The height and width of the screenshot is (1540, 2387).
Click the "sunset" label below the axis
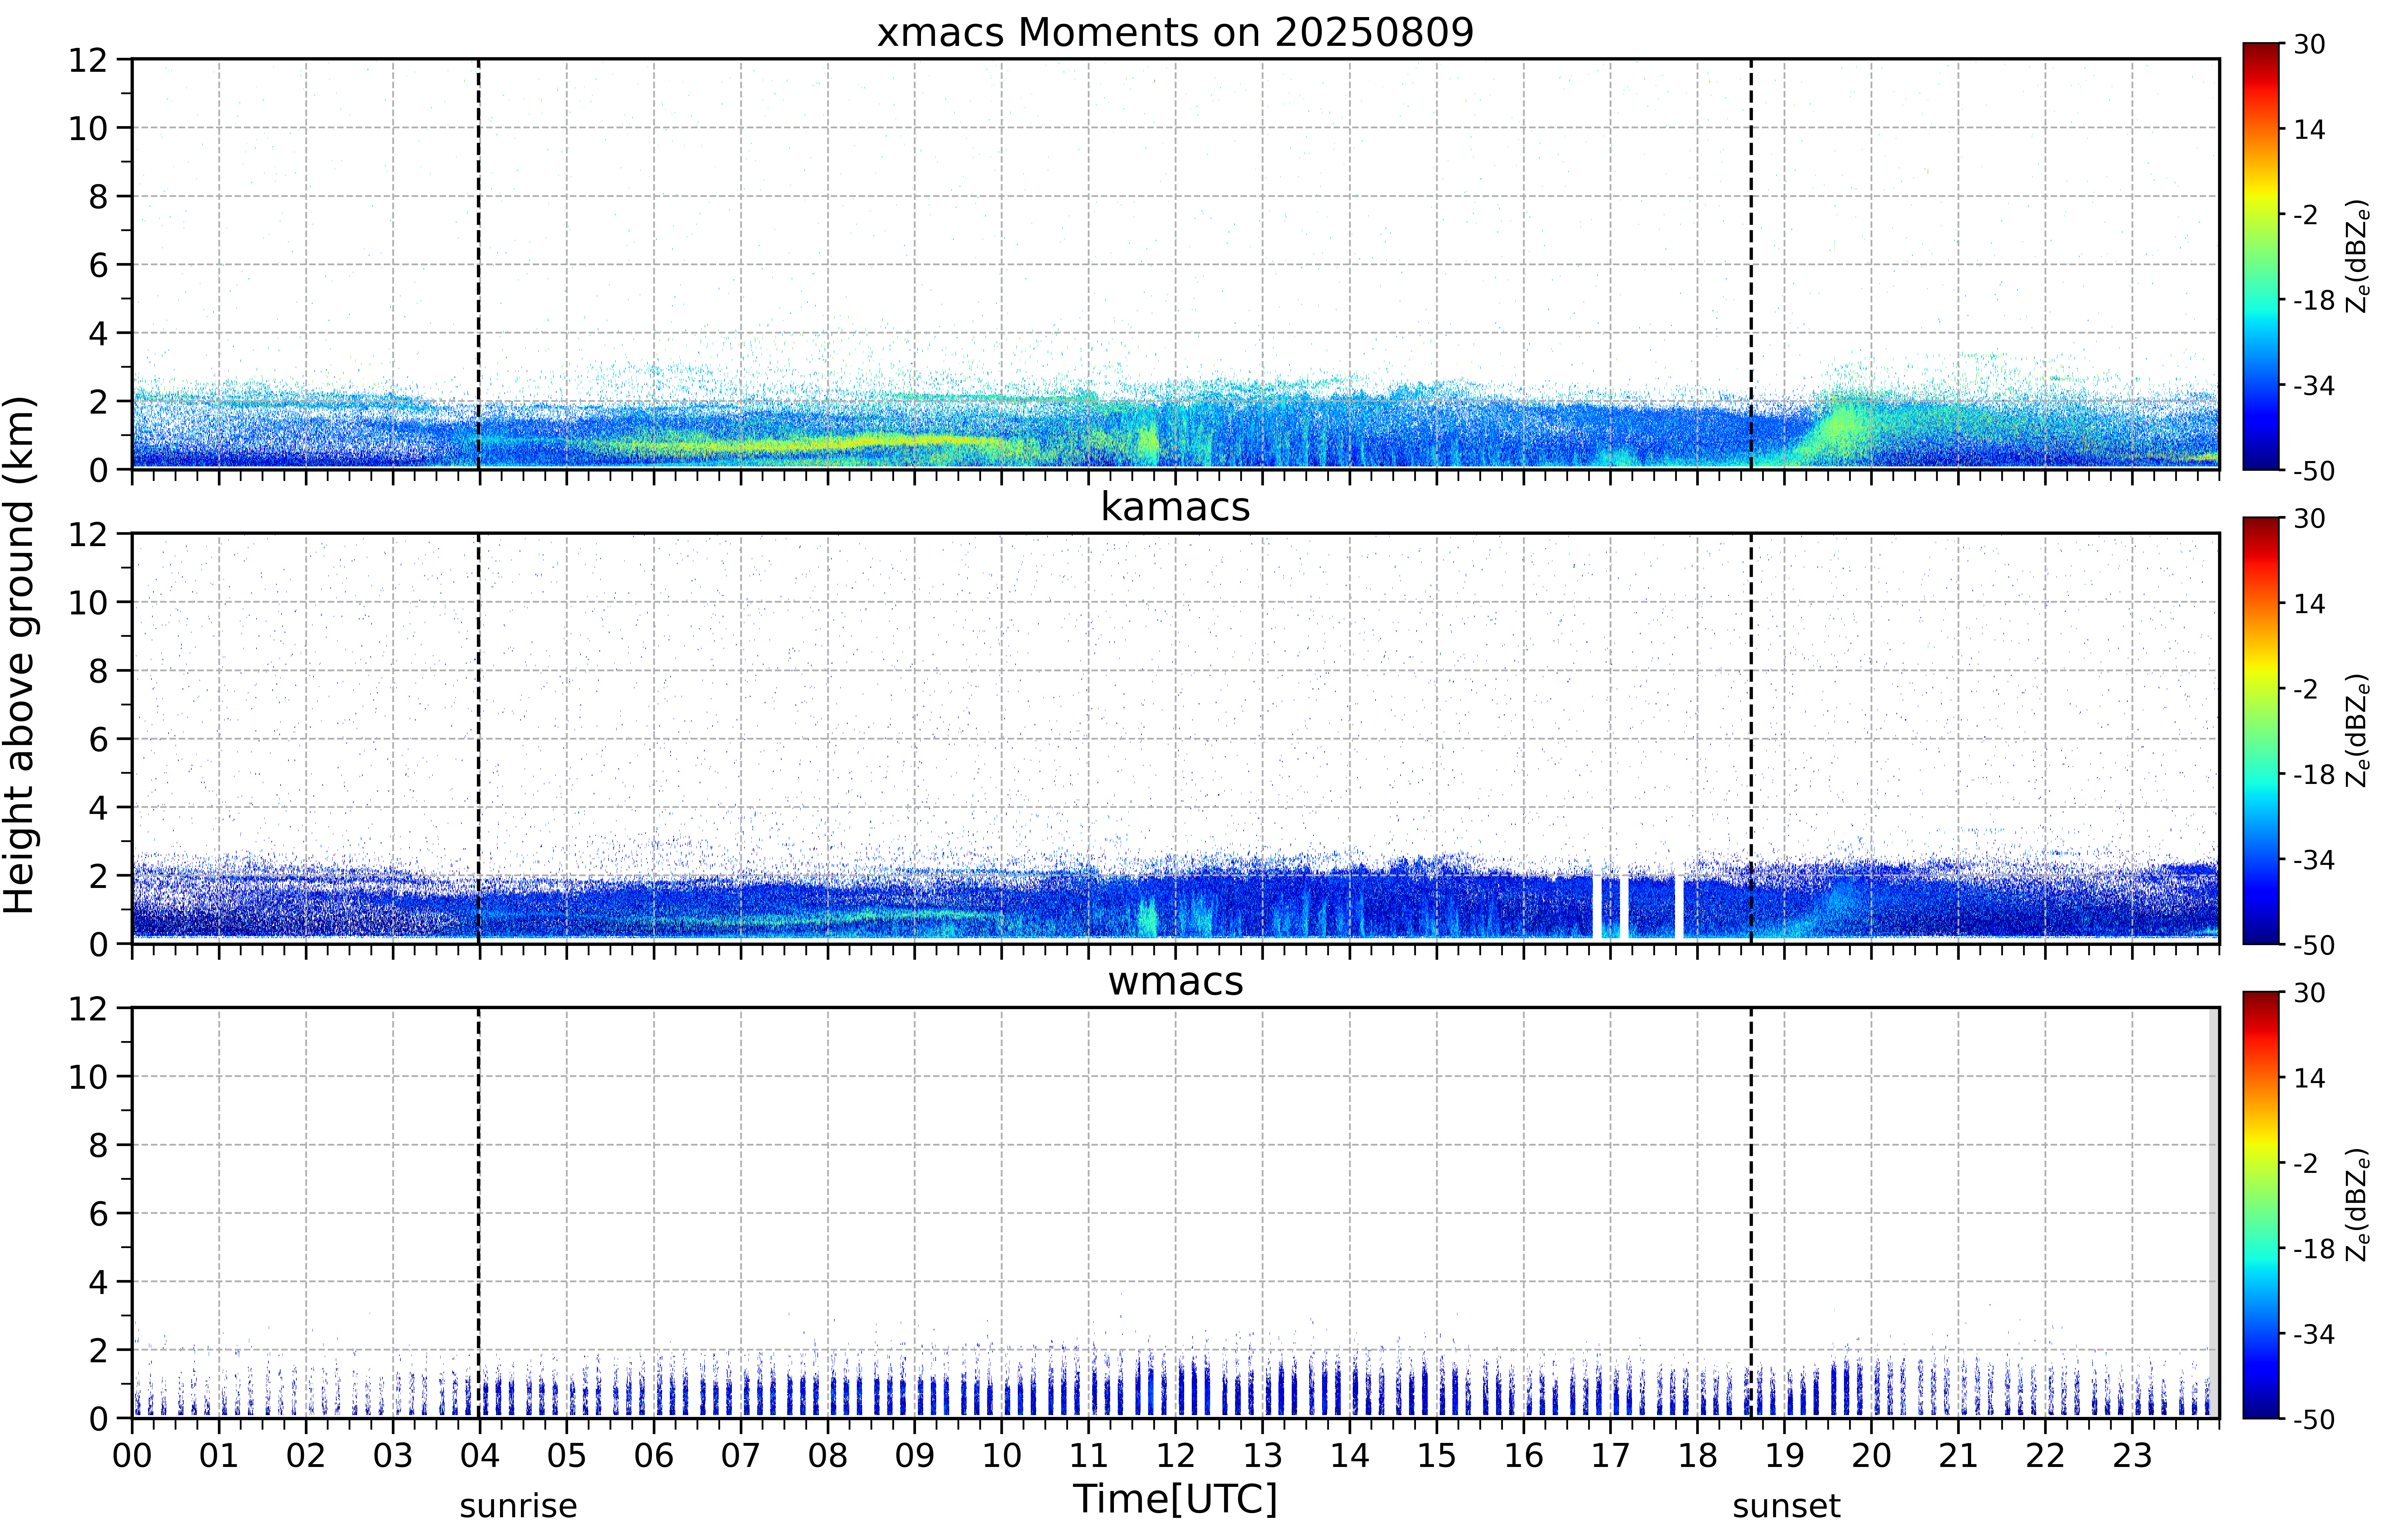pyautogui.click(x=1786, y=1506)
